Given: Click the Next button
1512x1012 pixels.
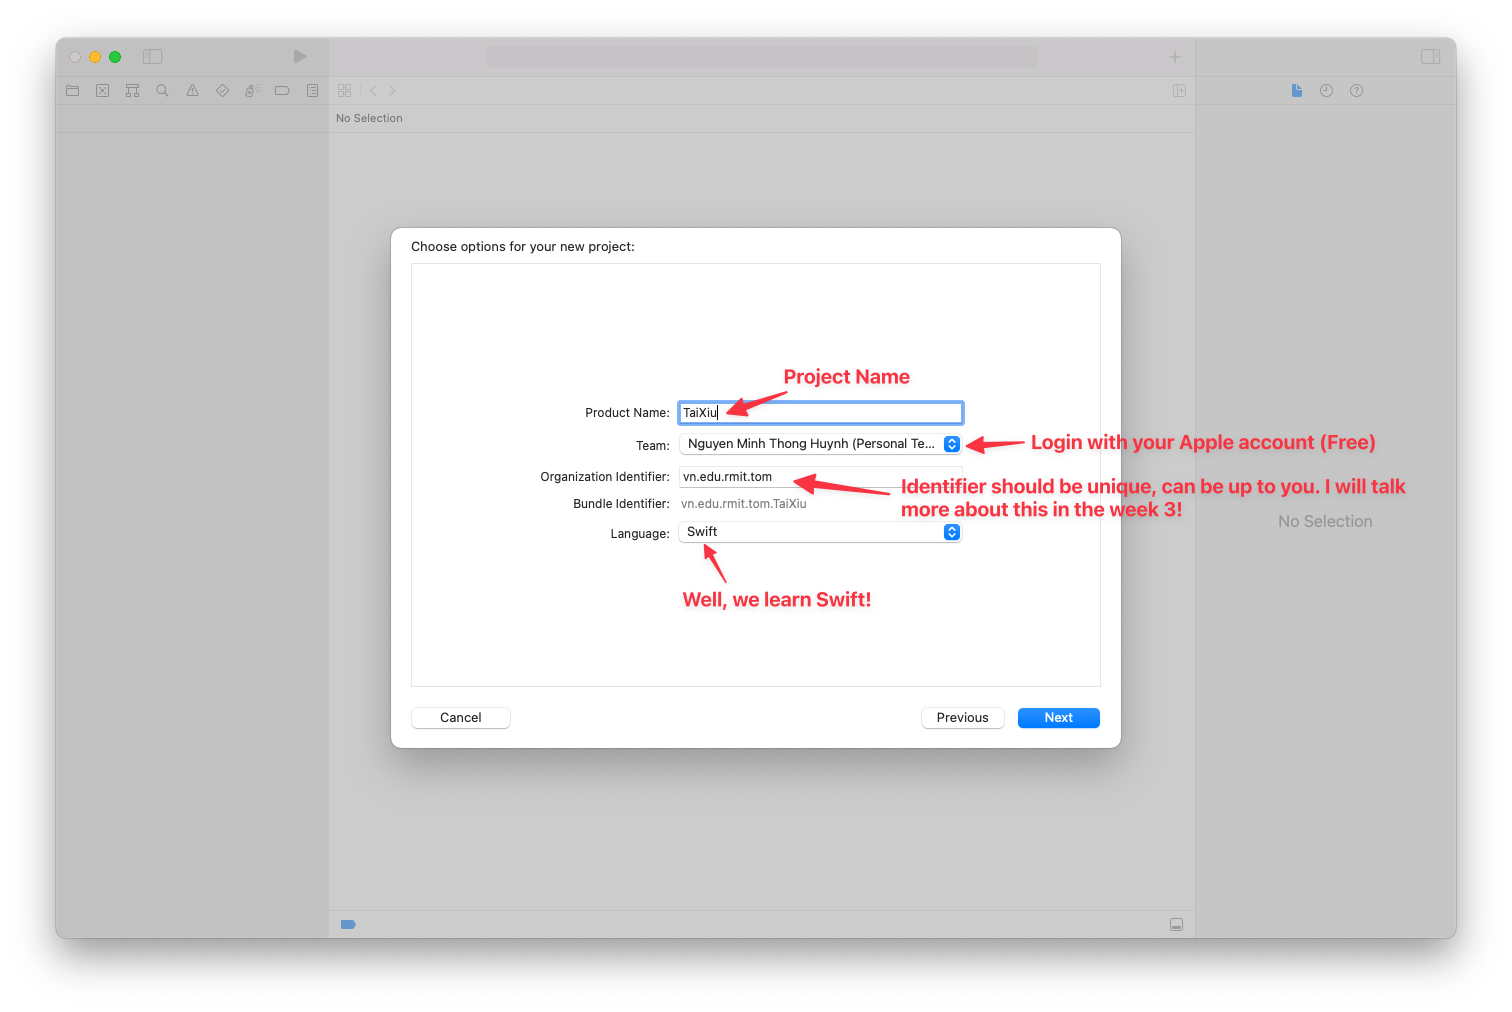Looking at the screenshot, I should [x=1058, y=717].
